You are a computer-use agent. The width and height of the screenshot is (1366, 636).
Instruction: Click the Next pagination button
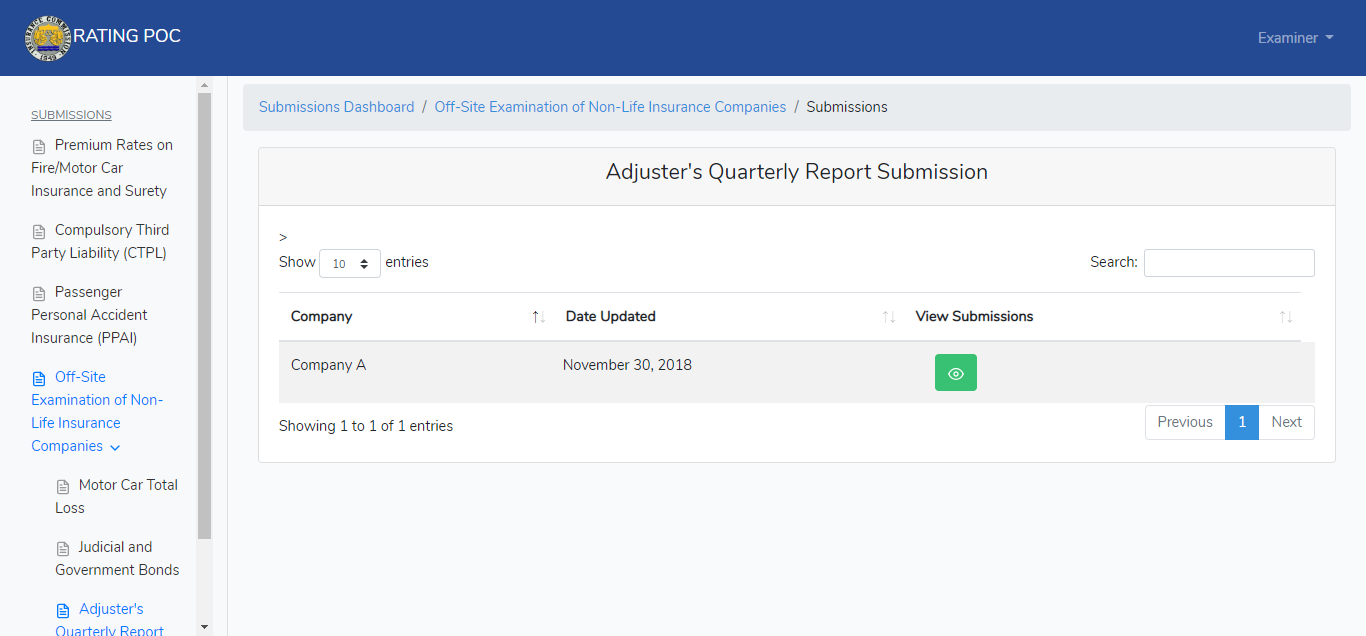(x=1286, y=422)
